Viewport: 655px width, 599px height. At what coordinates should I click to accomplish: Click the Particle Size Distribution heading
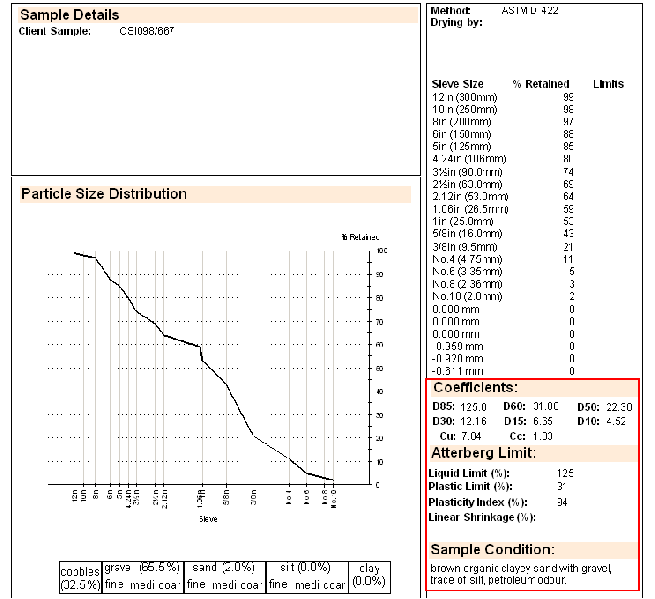pyautogui.click(x=104, y=194)
